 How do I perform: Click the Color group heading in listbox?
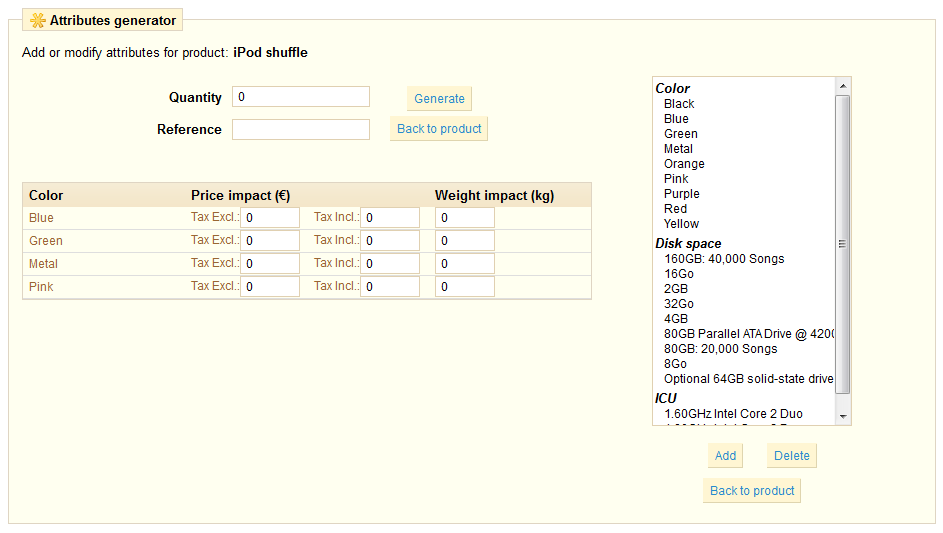[x=672, y=88]
